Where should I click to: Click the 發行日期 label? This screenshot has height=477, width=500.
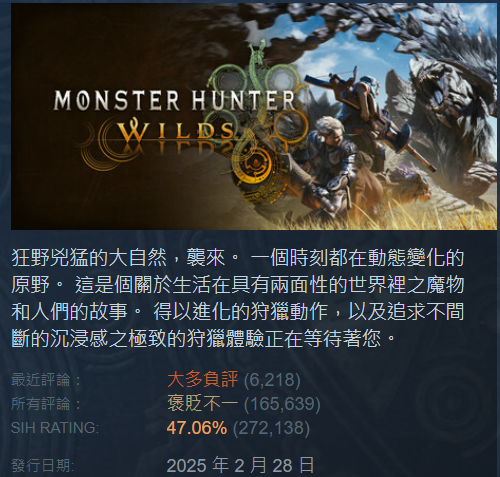[42, 465]
